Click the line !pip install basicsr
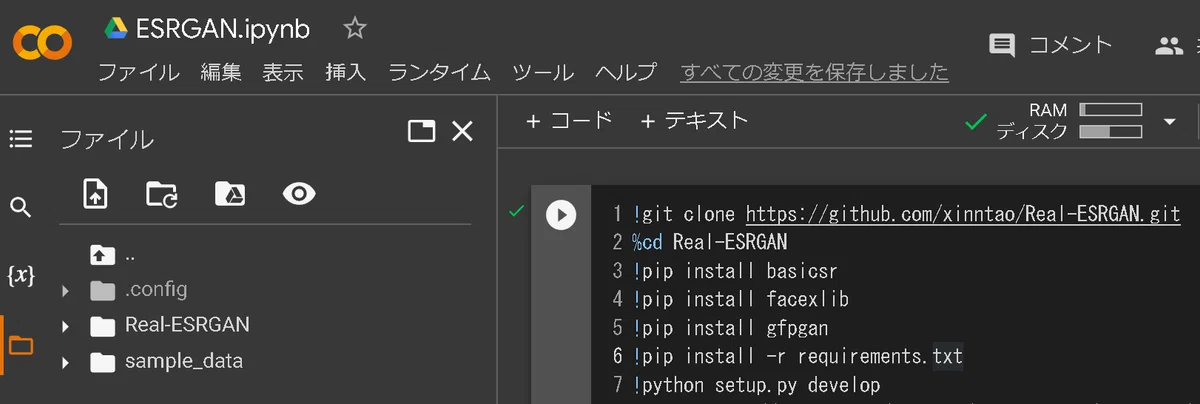Viewport: 1200px width, 404px height. click(734, 270)
